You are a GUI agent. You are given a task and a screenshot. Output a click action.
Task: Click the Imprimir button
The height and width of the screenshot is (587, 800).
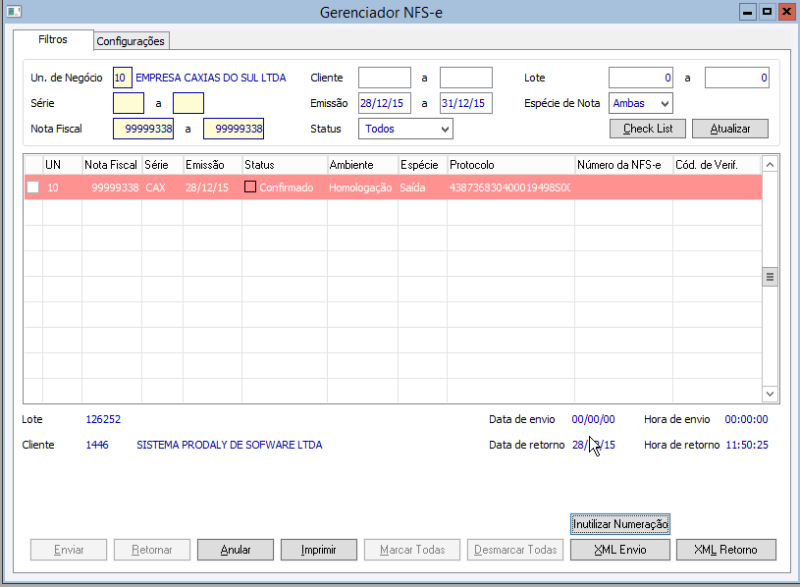pyautogui.click(x=319, y=550)
